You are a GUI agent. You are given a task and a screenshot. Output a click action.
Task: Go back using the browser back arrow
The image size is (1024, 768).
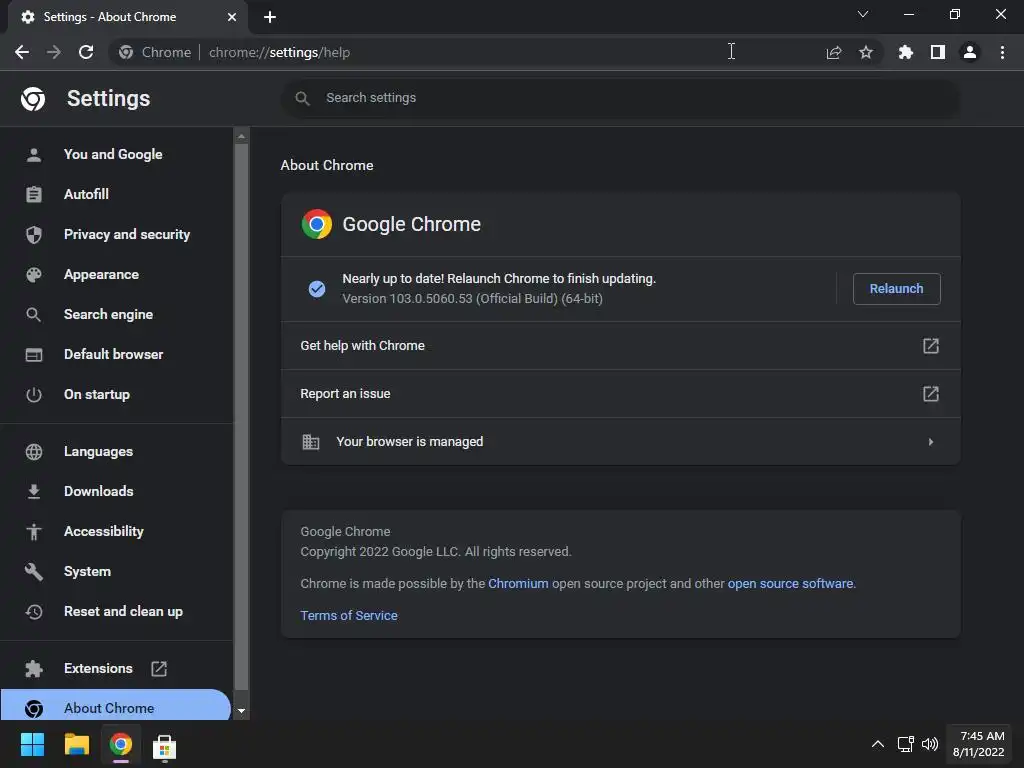[22, 52]
